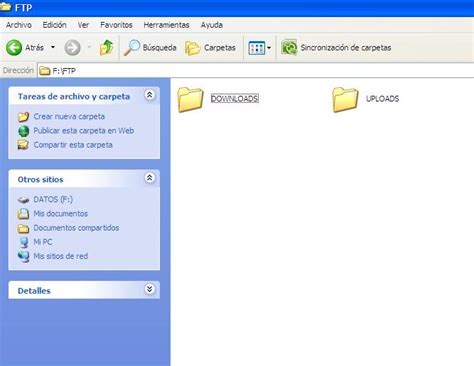The height and width of the screenshot is (366, 474).
Task: Open Mis documentos link
Action: pos(61,214)
